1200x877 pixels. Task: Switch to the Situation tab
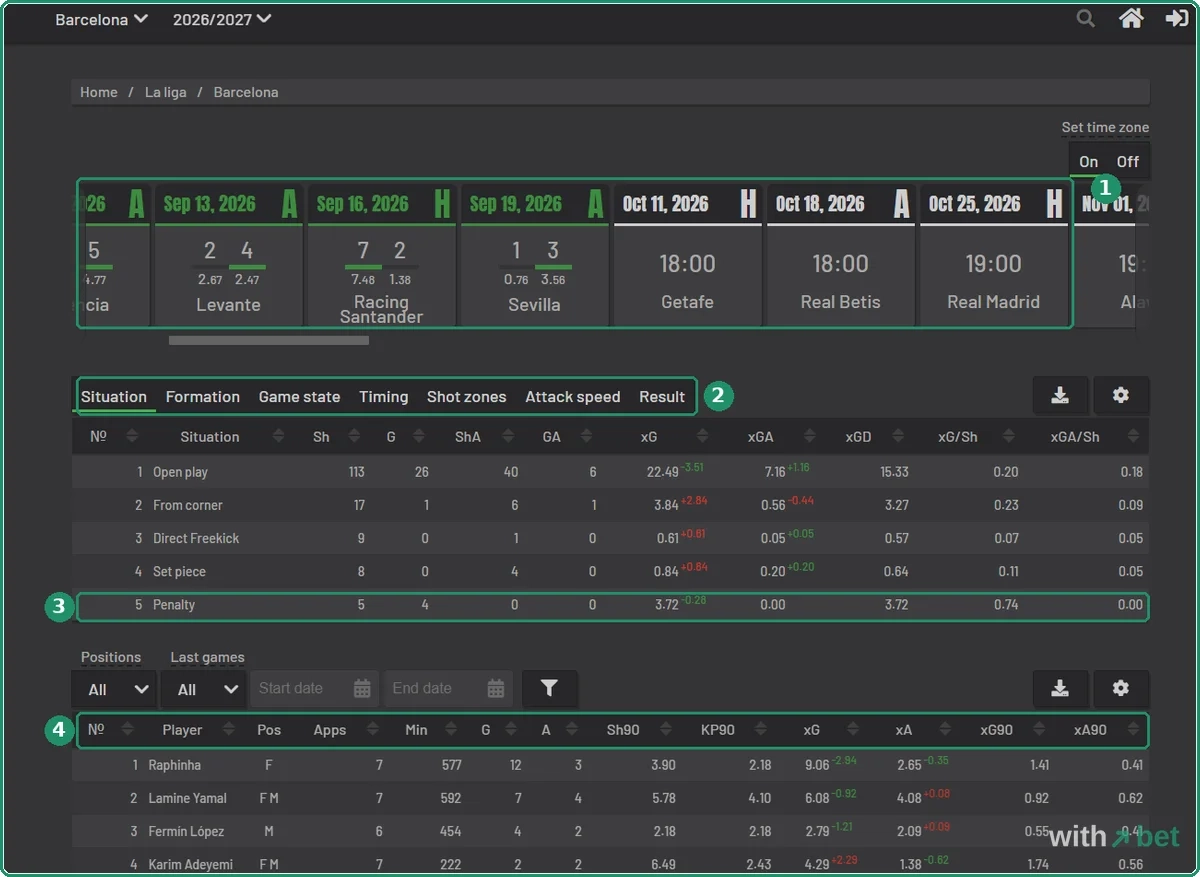114,397
